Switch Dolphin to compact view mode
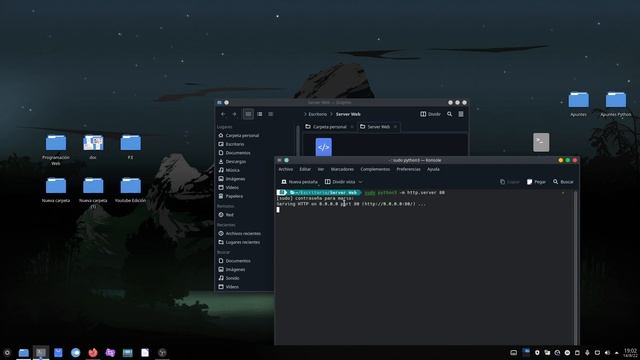Screen dimensions: 640x360 tap(260, 114)
